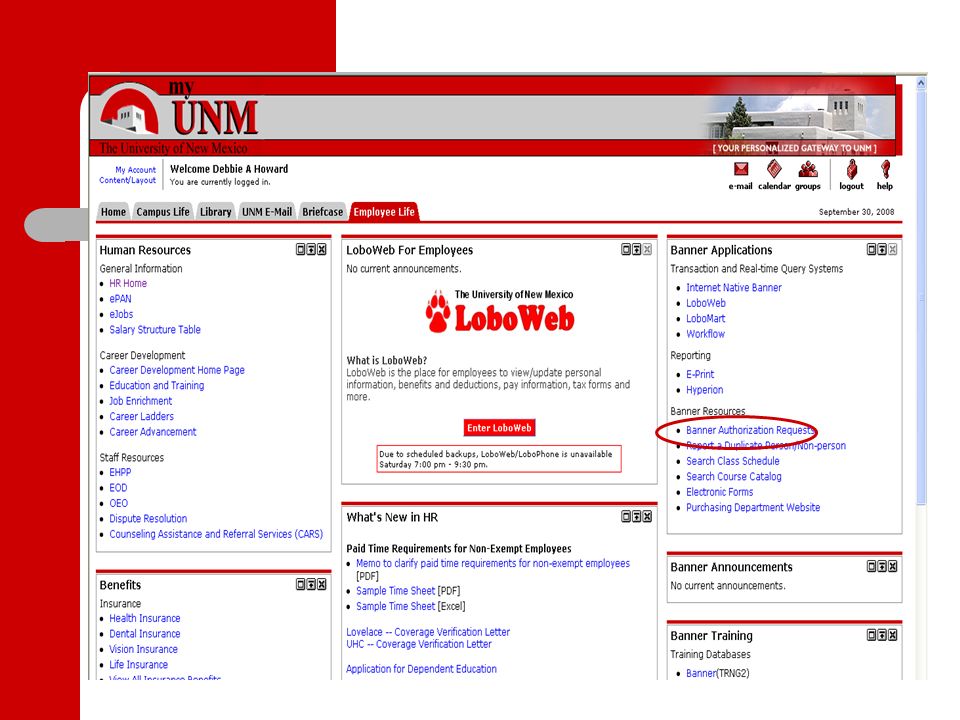
Task: Click the Enter LoboWeb button
Action: coord(499,428)
